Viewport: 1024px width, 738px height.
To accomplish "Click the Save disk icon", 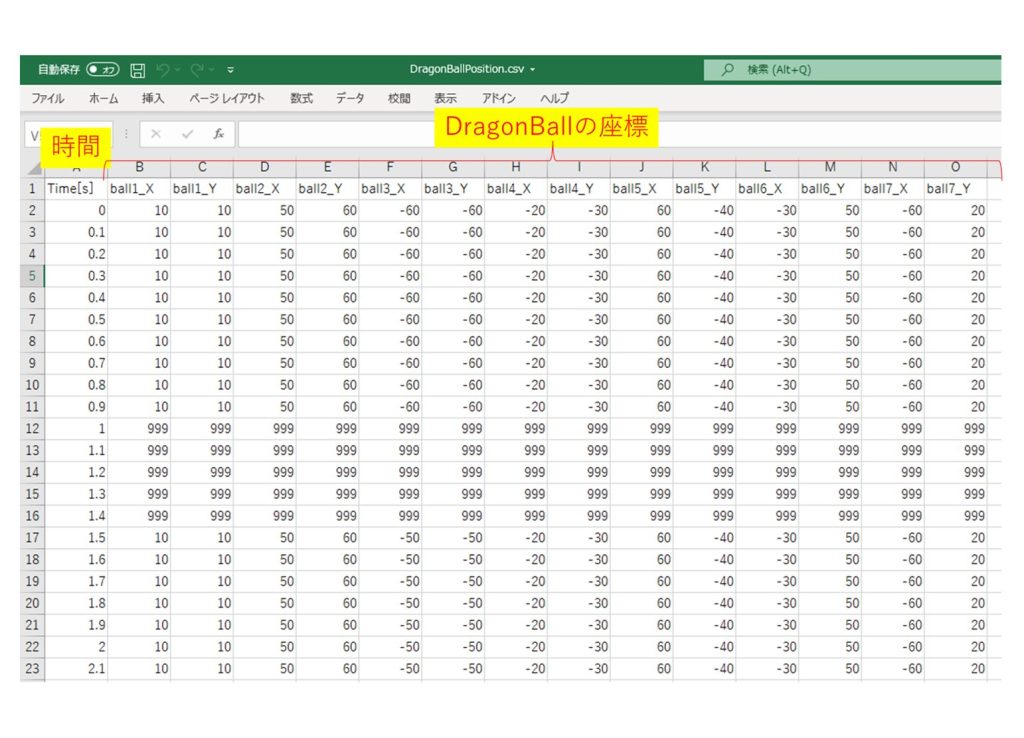I will point(138,70).
